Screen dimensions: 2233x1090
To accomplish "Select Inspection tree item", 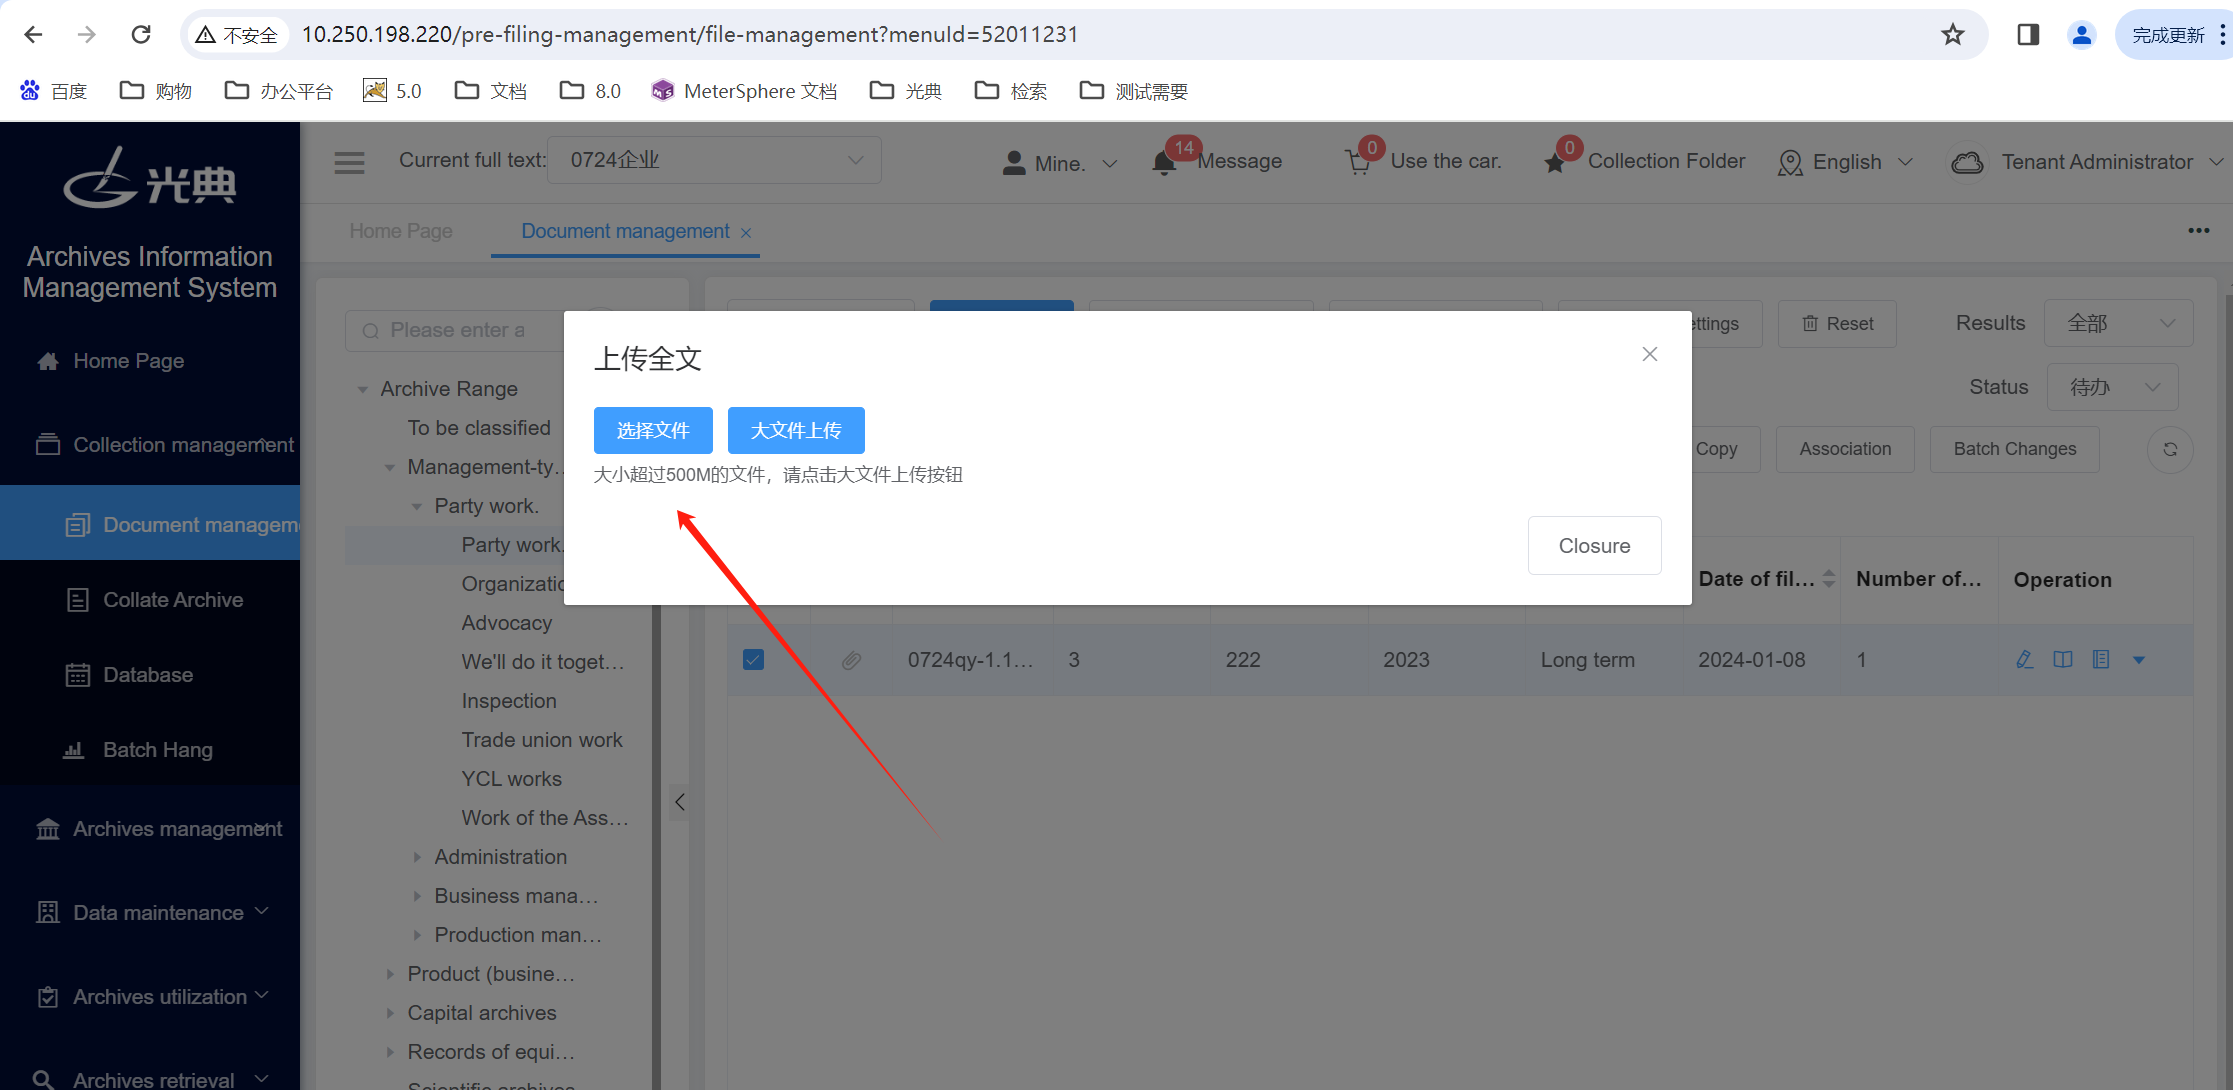I will tap(509, 701).
